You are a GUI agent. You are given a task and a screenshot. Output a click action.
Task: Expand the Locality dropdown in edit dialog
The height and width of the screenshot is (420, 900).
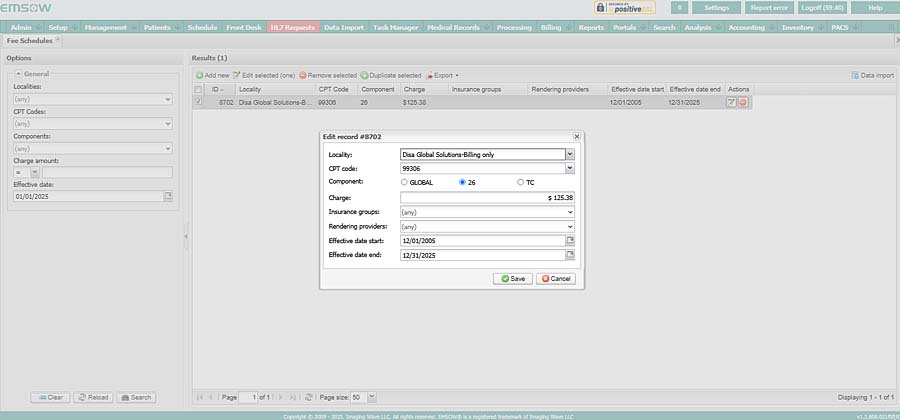tap(570, 154)
